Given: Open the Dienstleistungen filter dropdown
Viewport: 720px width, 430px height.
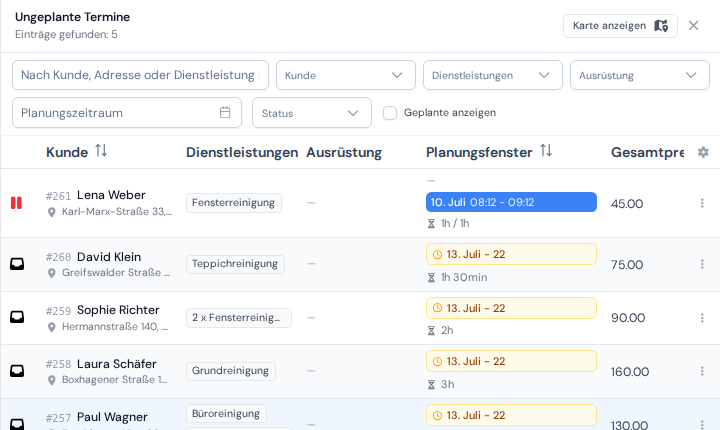Looking at the screenshot, I should point(492,75).
